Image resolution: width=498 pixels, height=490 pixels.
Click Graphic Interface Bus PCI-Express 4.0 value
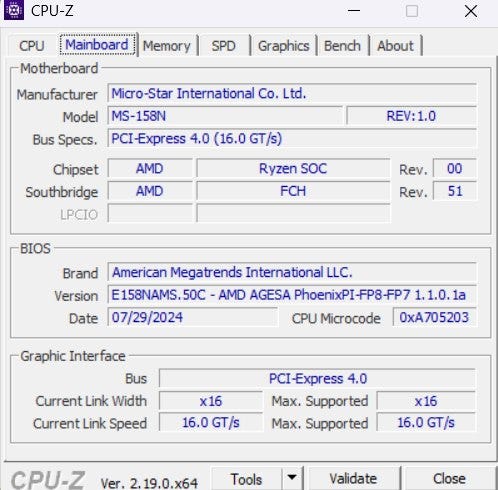(x=317, y=378)
